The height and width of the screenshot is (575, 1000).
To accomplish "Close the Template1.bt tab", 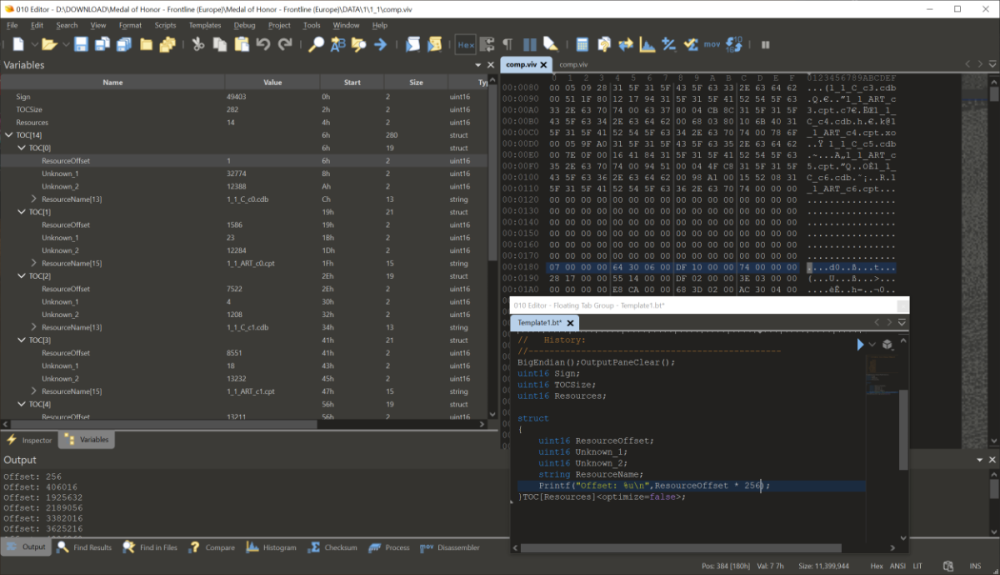I will click(x=570, y=323).
